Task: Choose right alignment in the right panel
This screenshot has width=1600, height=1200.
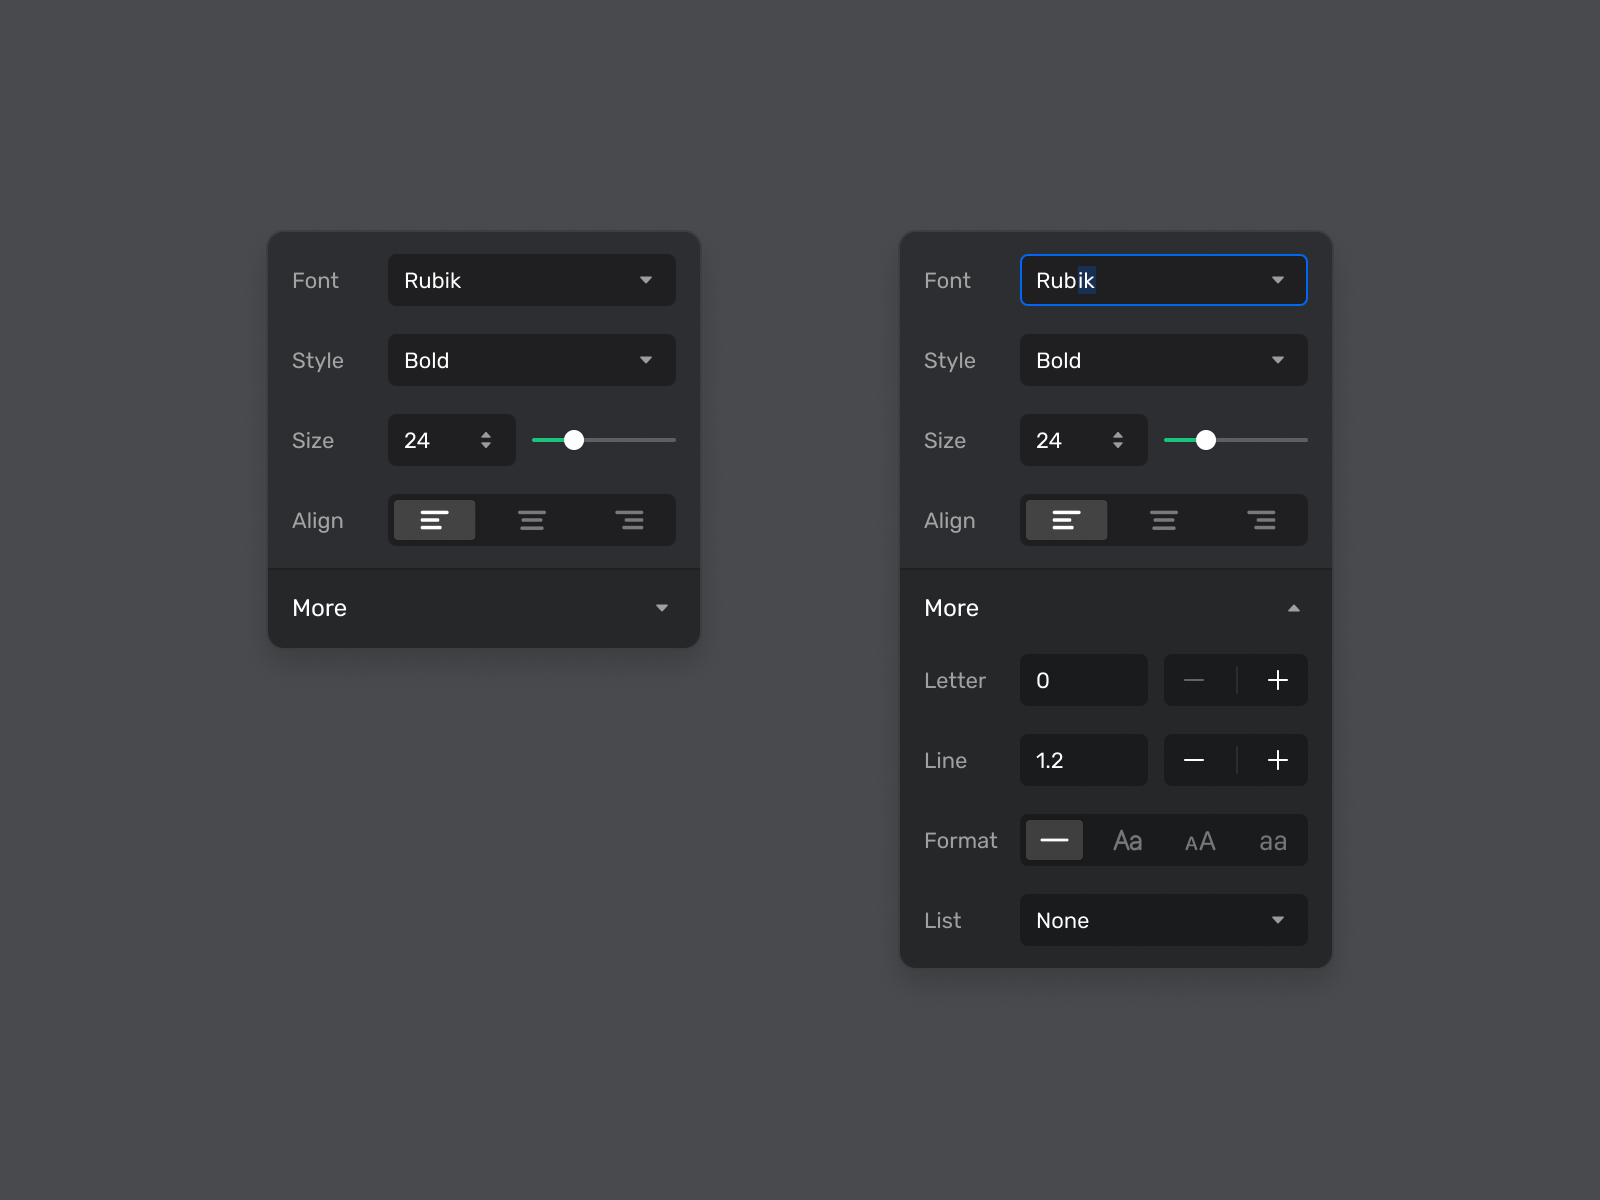Action: pyautogui.click(x=1262, y=520)
